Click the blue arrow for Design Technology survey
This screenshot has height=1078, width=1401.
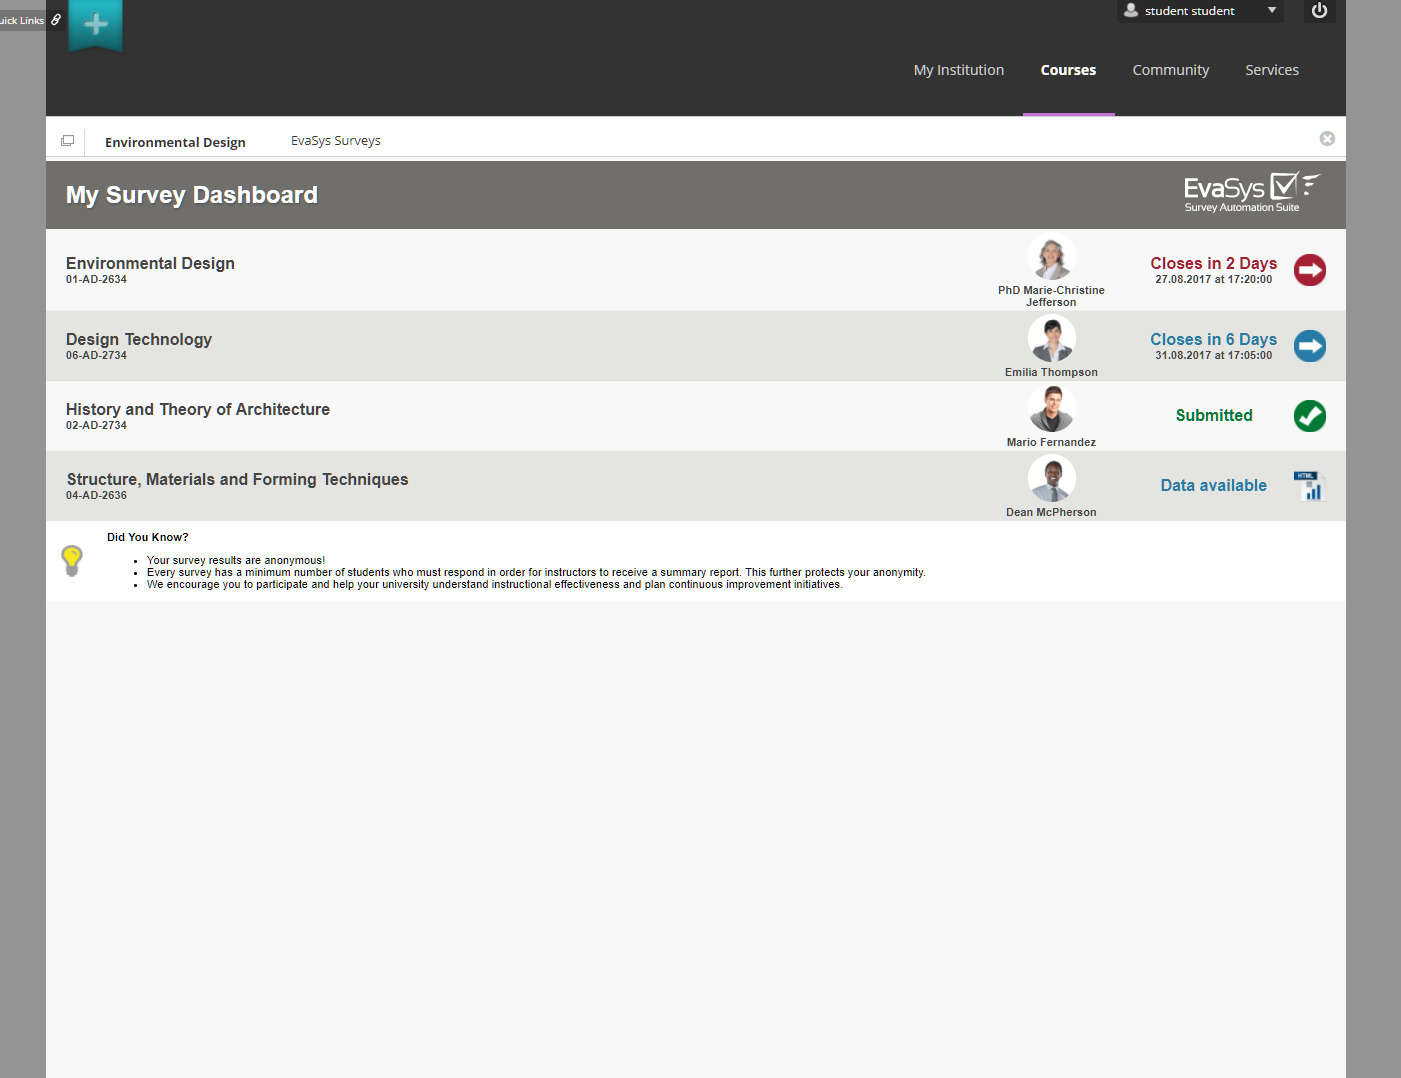pyautogui.click(x=1309, y=346)
